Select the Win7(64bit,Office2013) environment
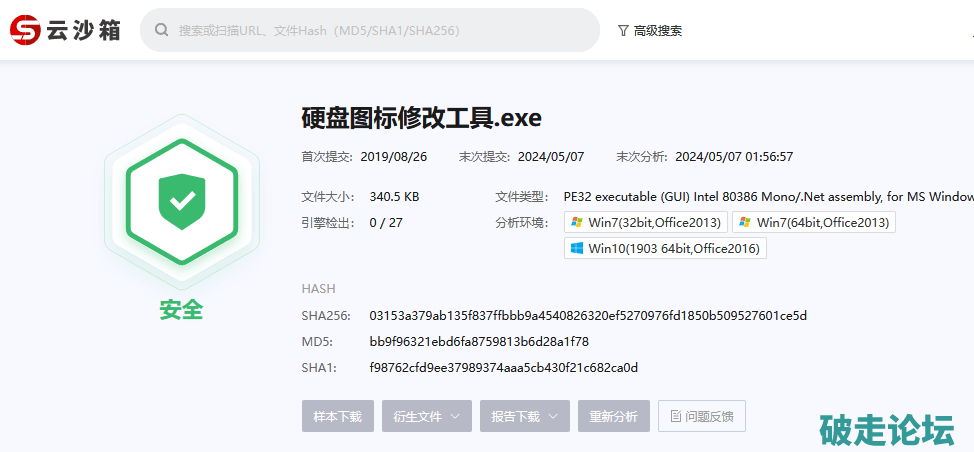Screen dimensions: 974x452 click(x=813, y=222)
